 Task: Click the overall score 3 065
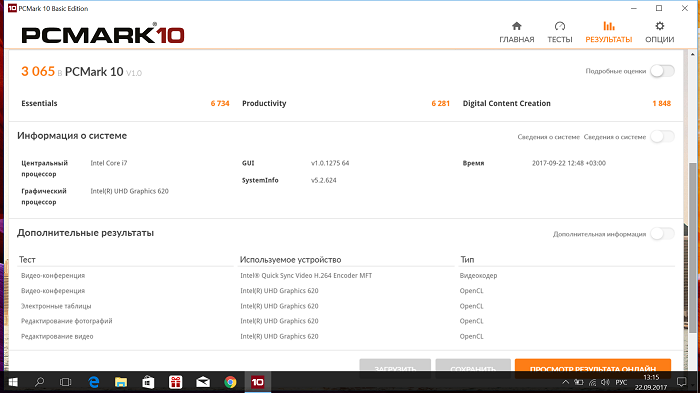pyautogui.click(x=38, y=71)
